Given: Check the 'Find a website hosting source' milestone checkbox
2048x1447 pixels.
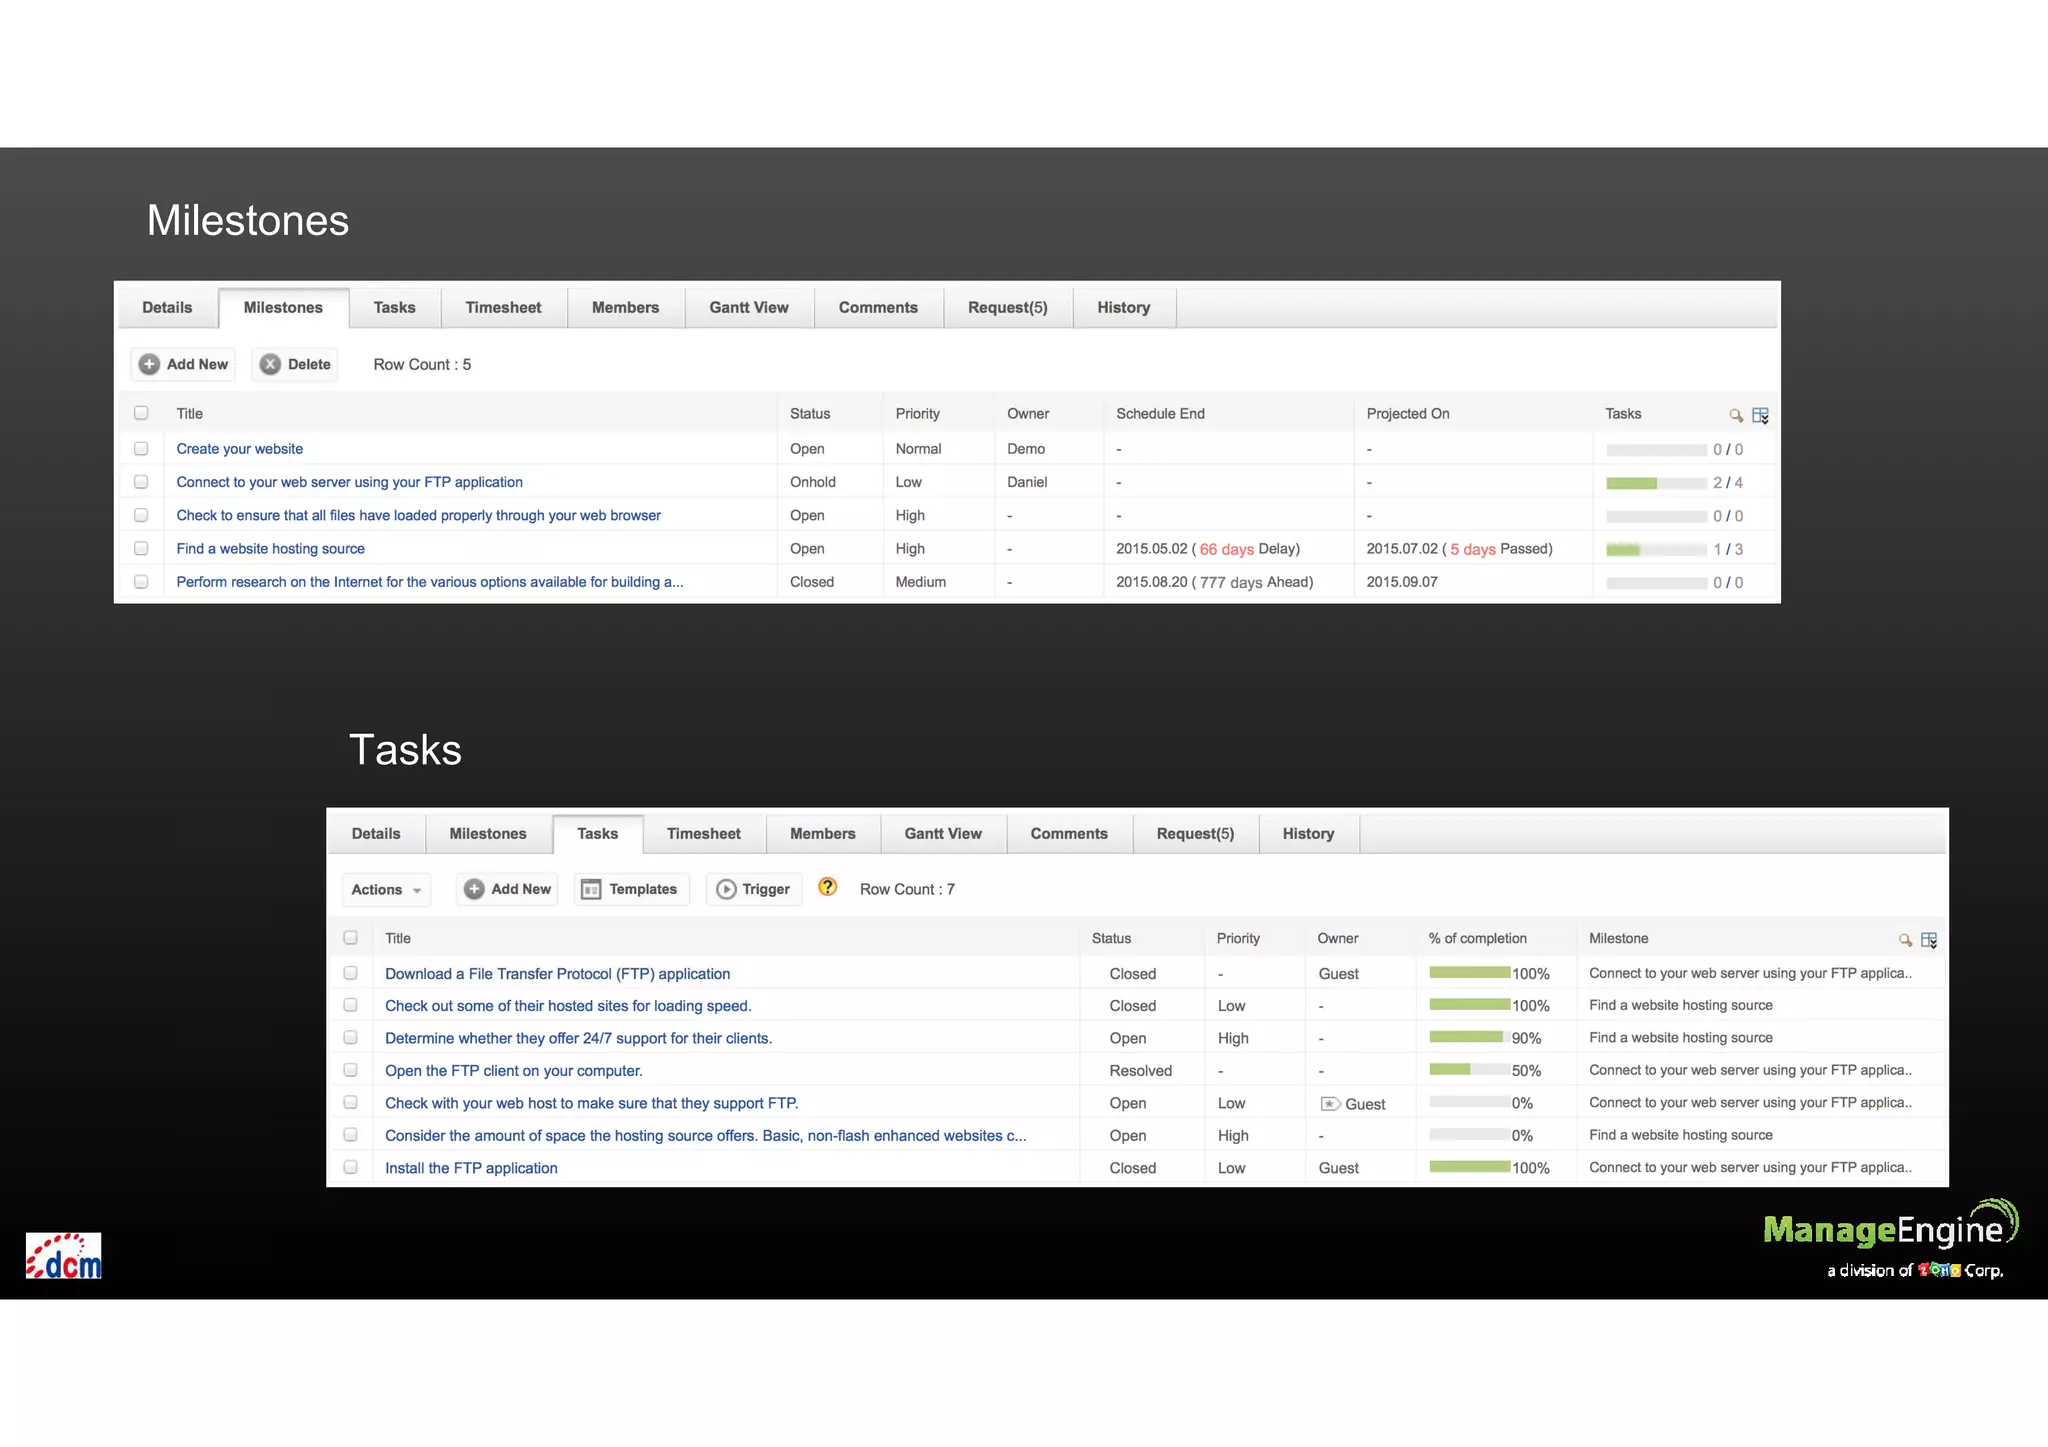Looking at the screenshot, I should (141, 548).
